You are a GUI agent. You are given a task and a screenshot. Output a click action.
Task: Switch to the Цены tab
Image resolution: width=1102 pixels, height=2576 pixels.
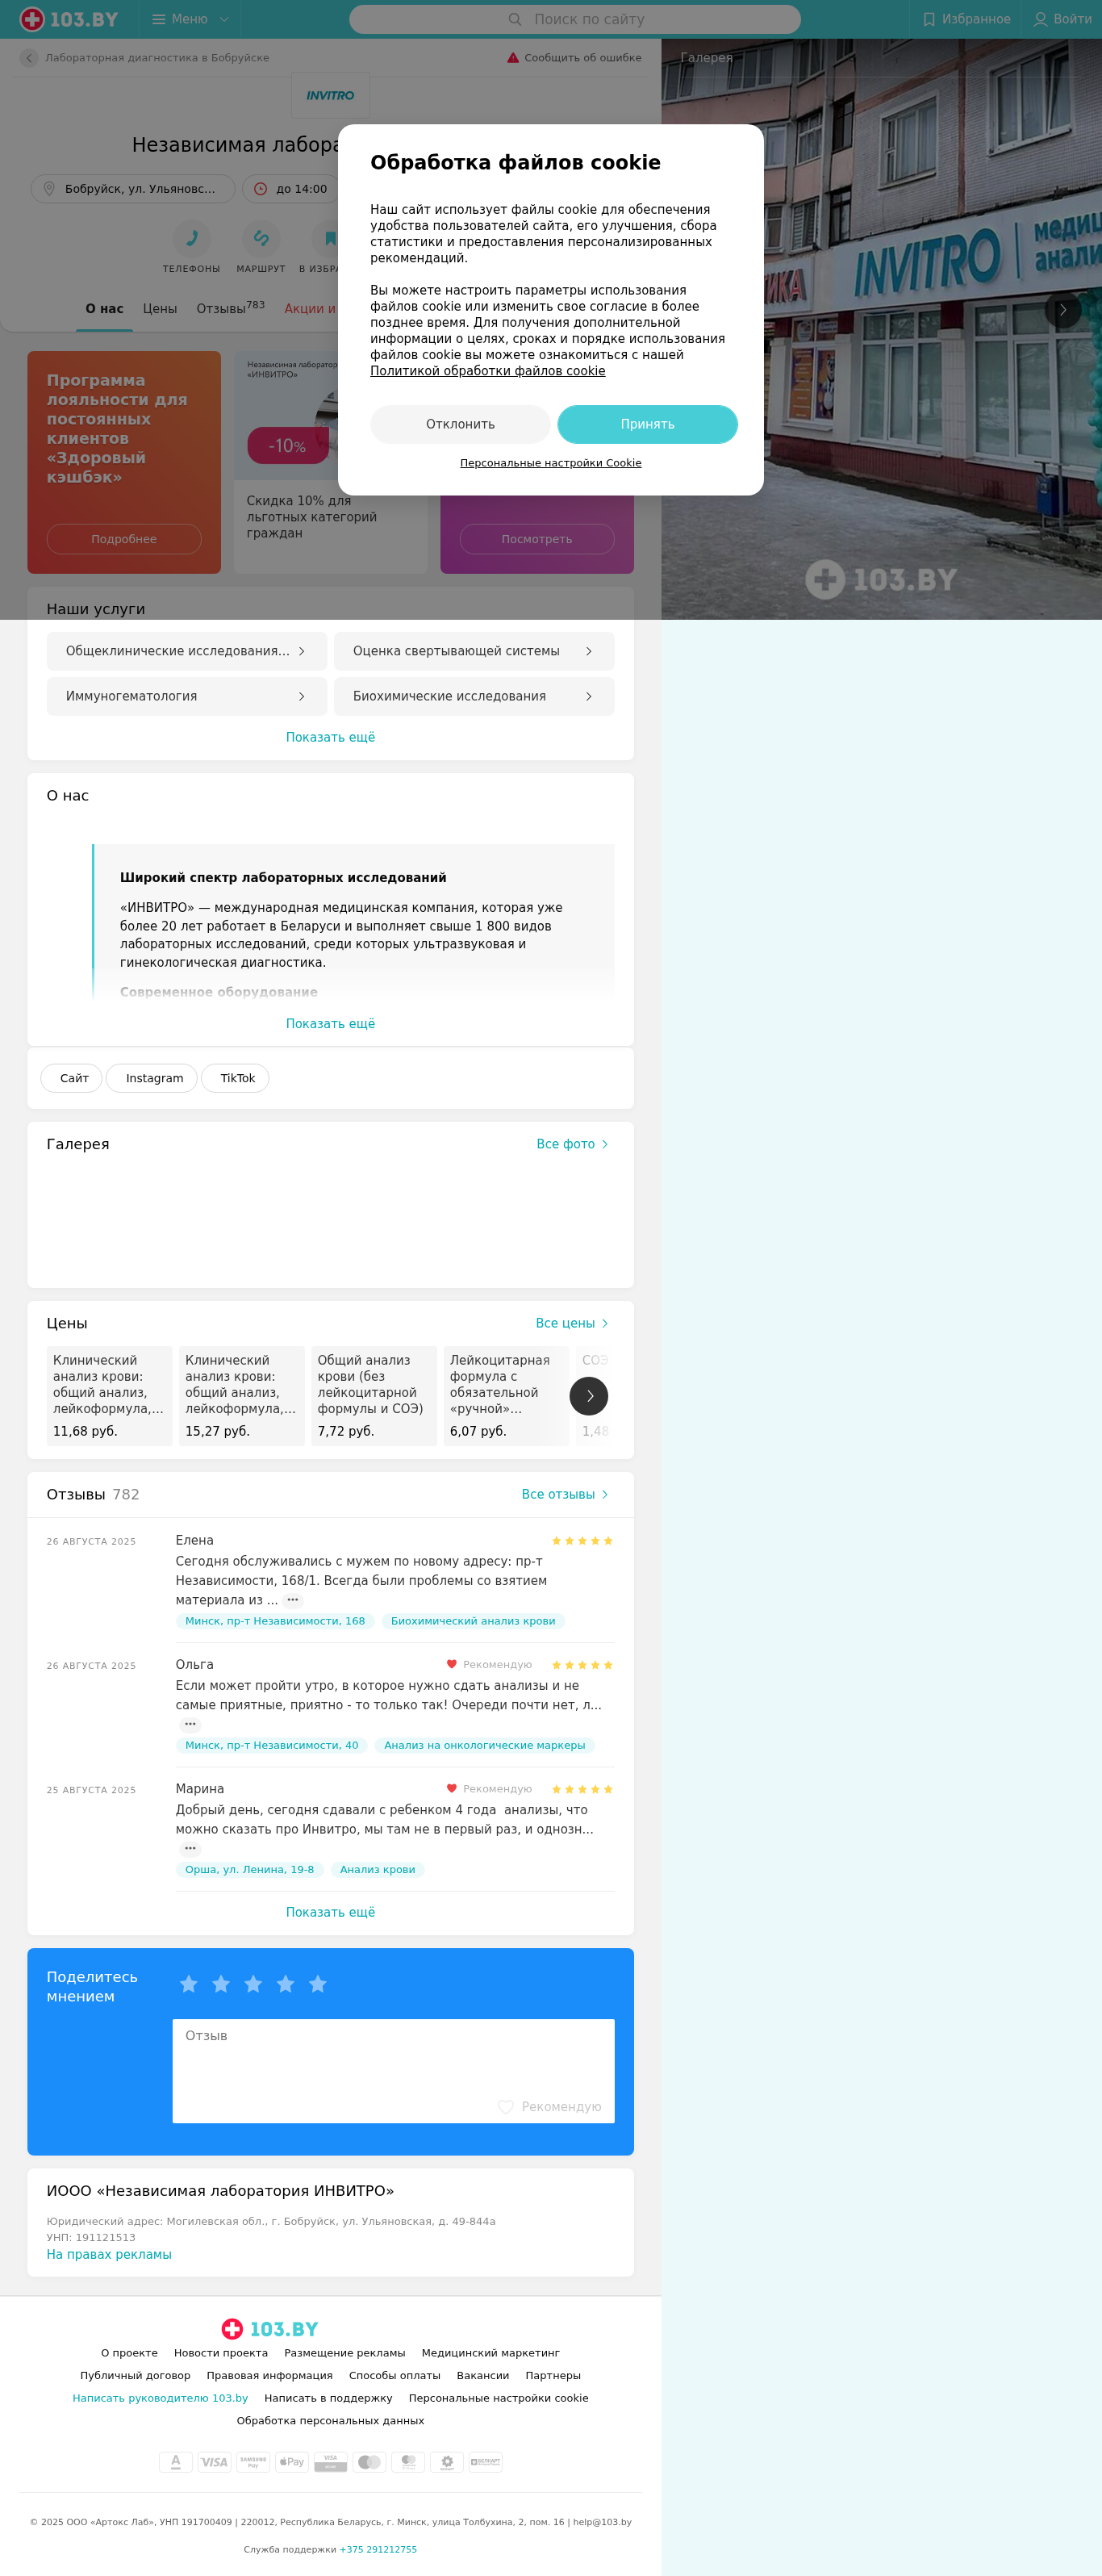pos(160,309)
